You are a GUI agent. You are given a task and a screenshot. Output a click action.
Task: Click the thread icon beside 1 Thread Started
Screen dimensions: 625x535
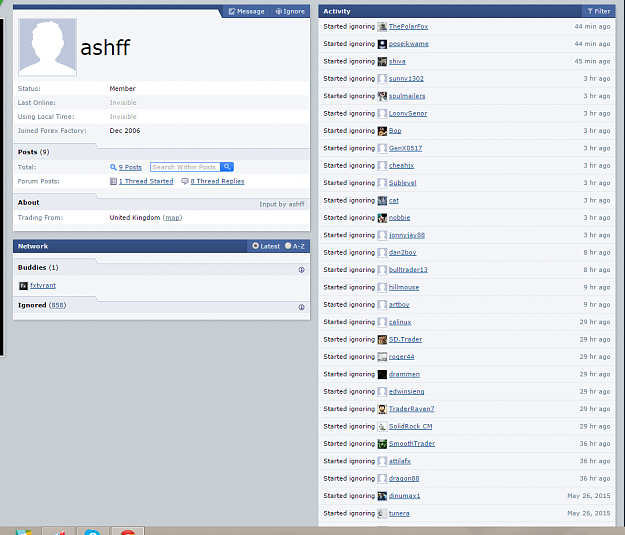113,181
